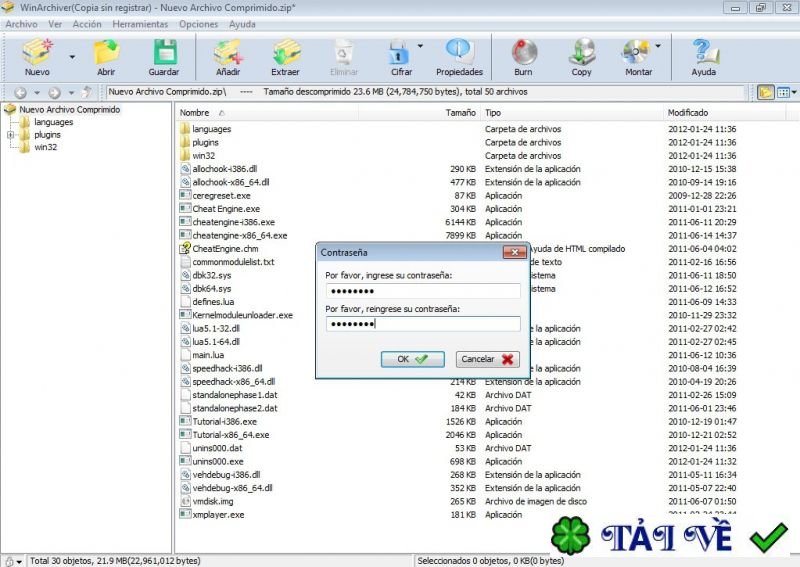Viewport: 800px width, 567px height.
Task: Select the allochook-i386.dll file icon
Action: point(185,168)
